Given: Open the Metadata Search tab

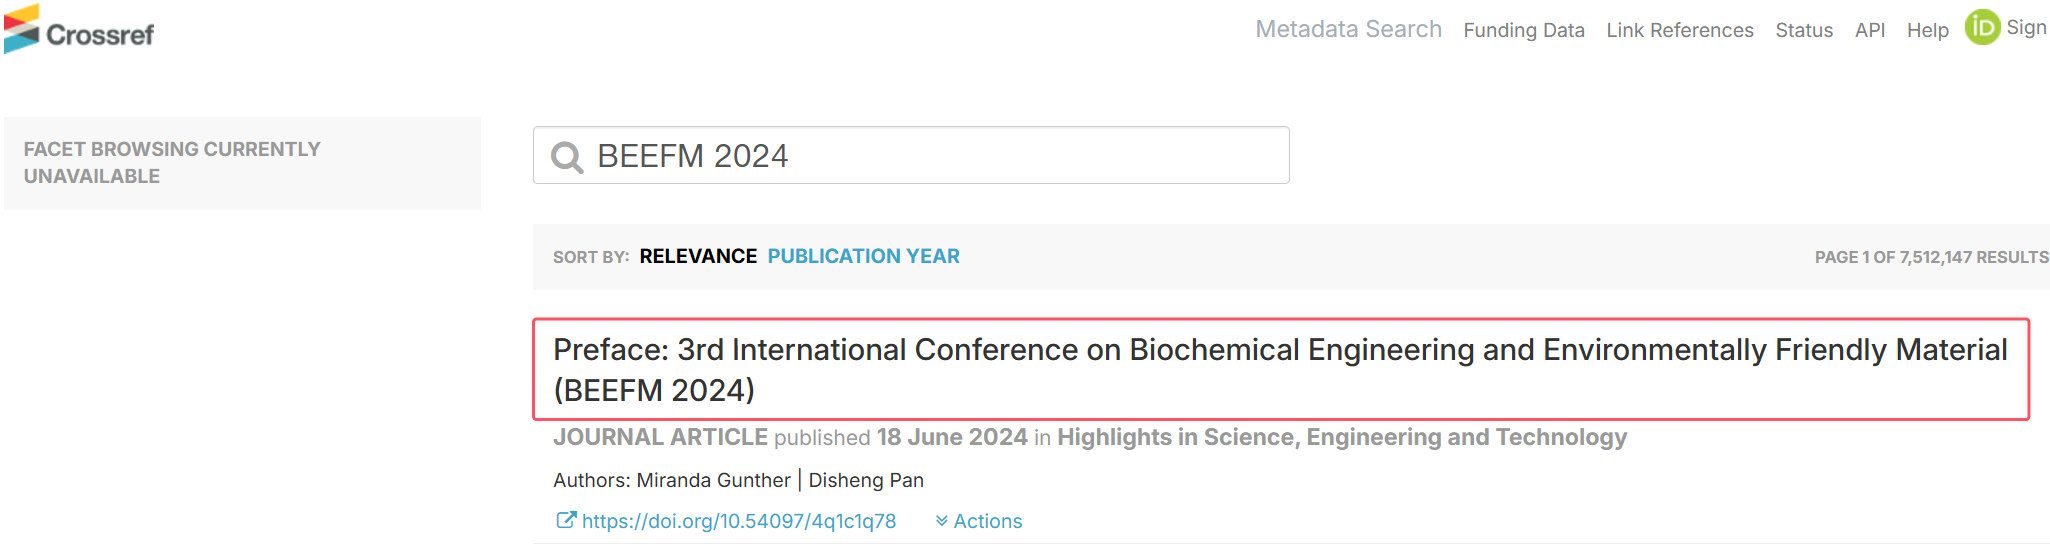Looking at the screenshot, I should [x=1348, y=29].
